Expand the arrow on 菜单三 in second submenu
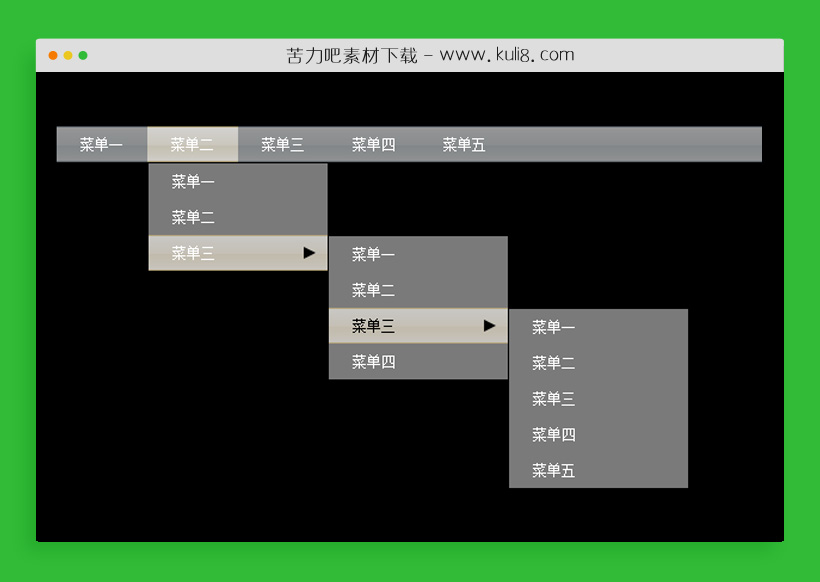This screenshot has width=820, height=582. (x=489, y=325)
